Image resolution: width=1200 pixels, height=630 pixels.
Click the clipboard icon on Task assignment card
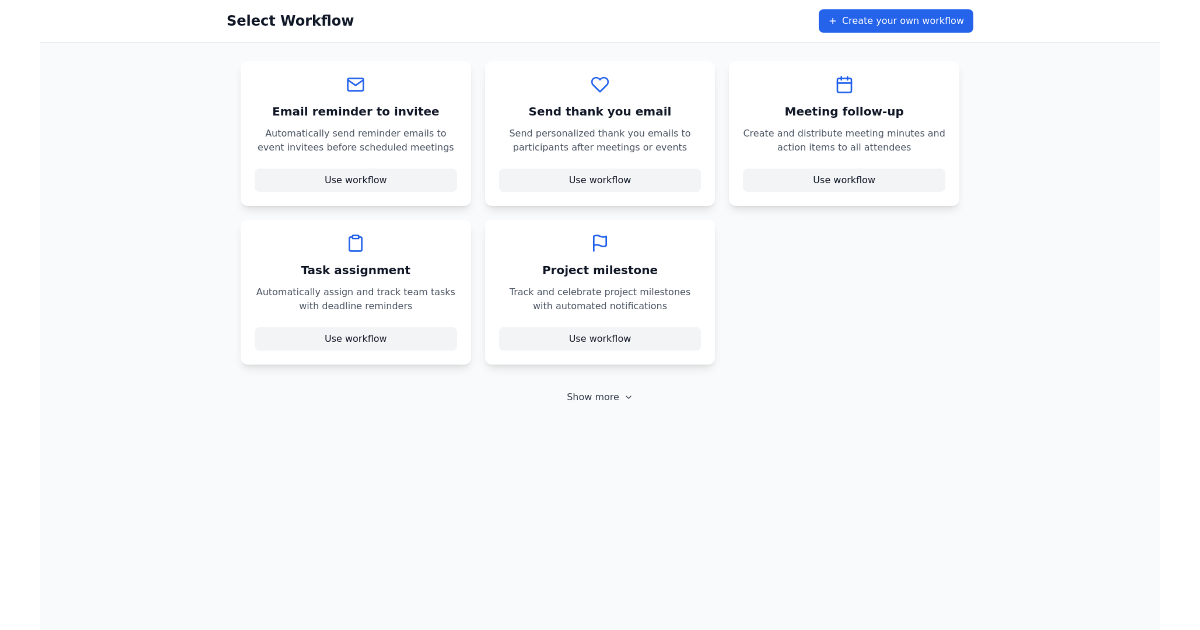click(x=355, y=243)
